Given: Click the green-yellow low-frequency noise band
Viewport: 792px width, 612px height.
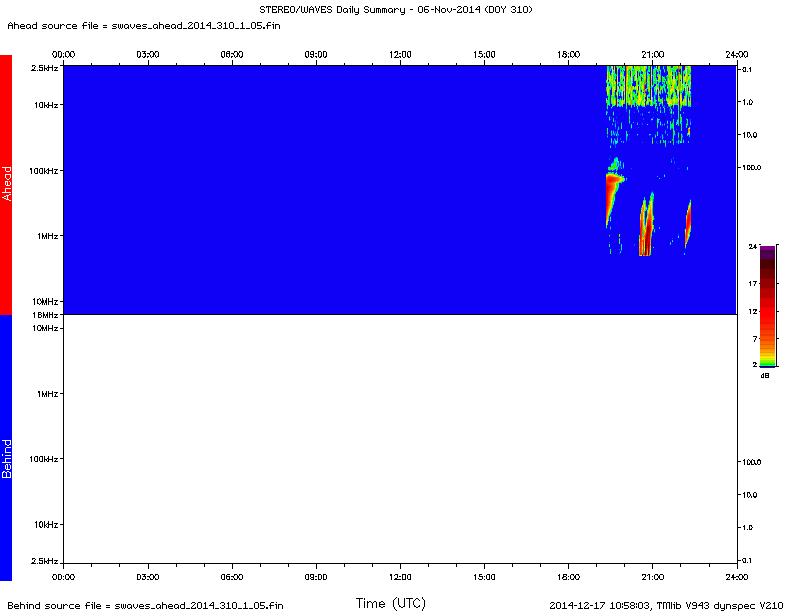Looking at the screenshot, I should tap(649, 86).
